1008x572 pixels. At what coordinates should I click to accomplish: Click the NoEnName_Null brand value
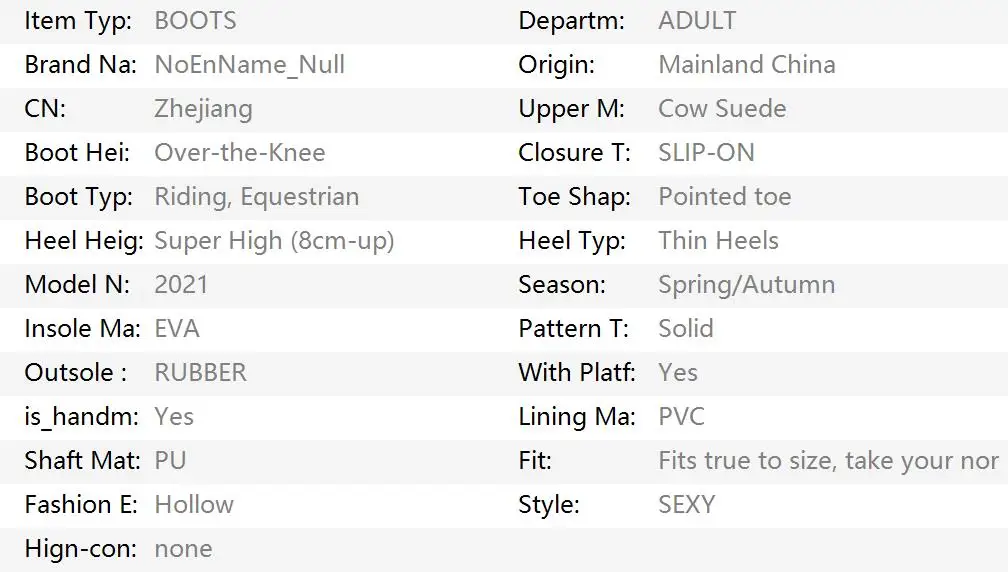(x=249, y=64)
